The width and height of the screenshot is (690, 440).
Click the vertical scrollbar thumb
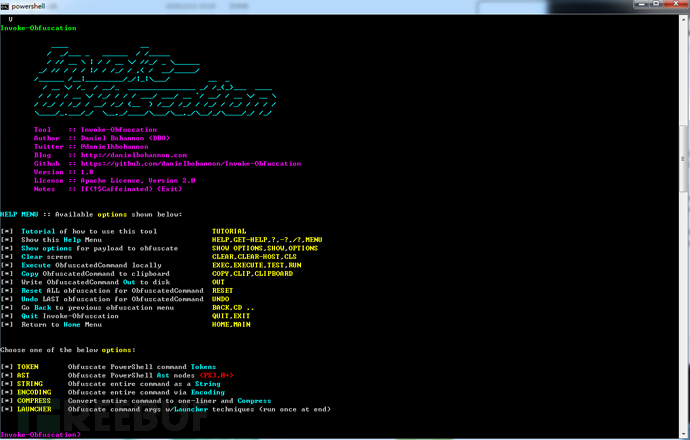point(683,158)
